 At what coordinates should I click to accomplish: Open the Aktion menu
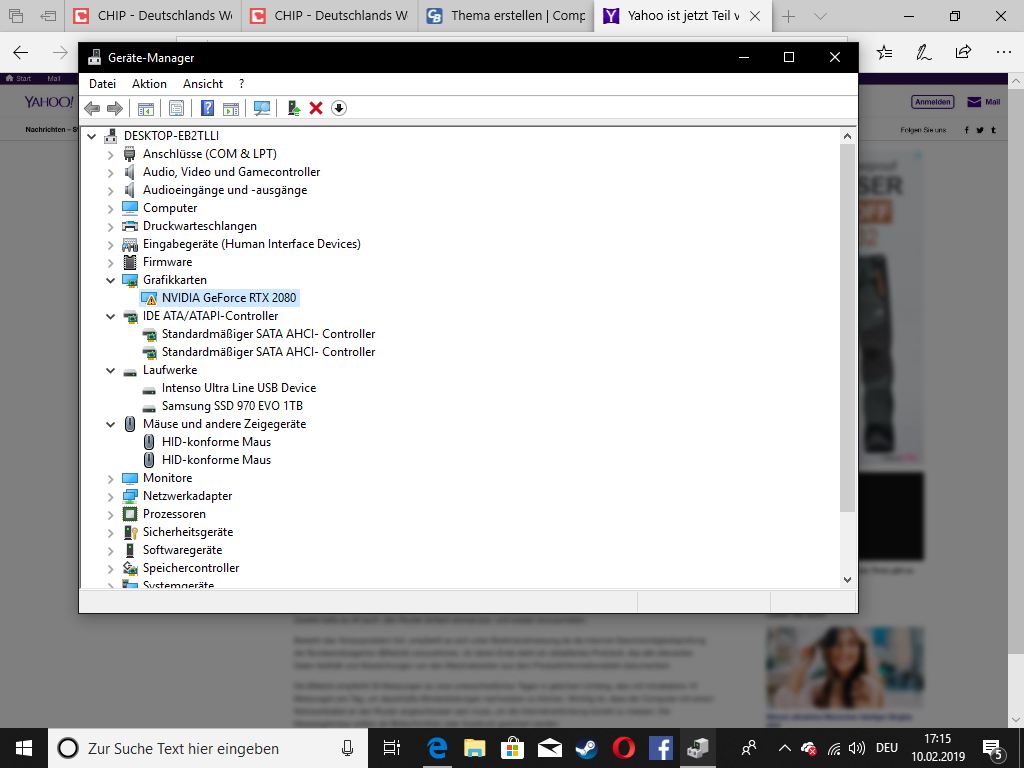click(149, 84)
